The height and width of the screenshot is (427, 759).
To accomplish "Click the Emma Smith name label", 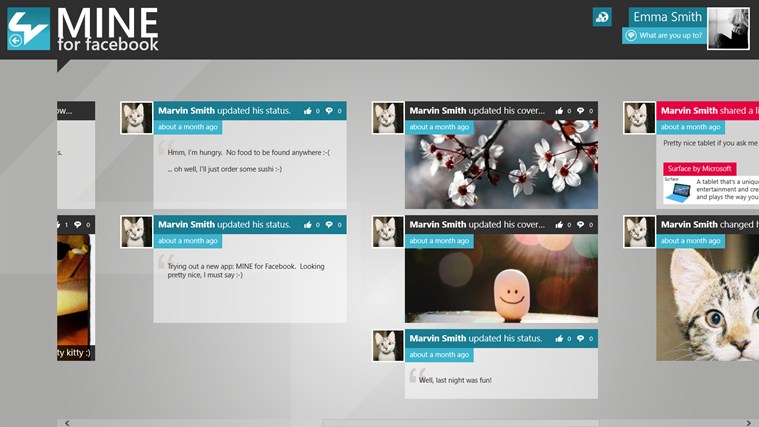I will point(667,17).
